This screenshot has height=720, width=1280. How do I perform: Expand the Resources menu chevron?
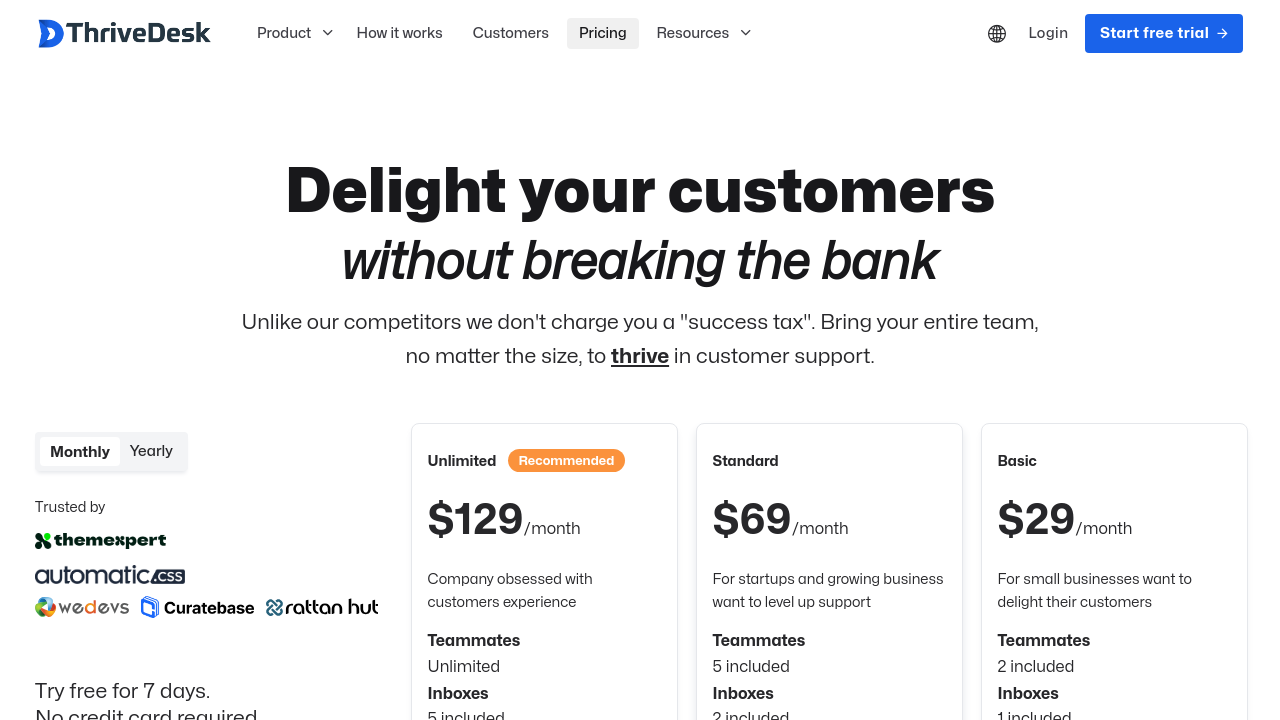[745, 33]
